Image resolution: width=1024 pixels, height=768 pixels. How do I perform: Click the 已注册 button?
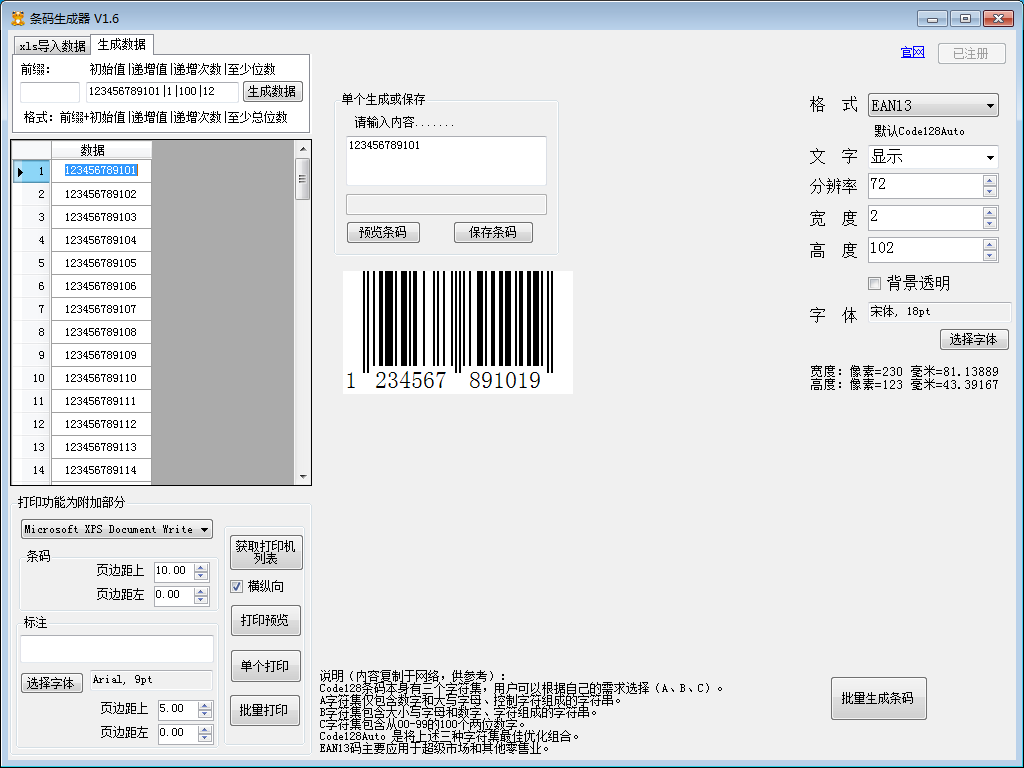(x=971, y=53)
